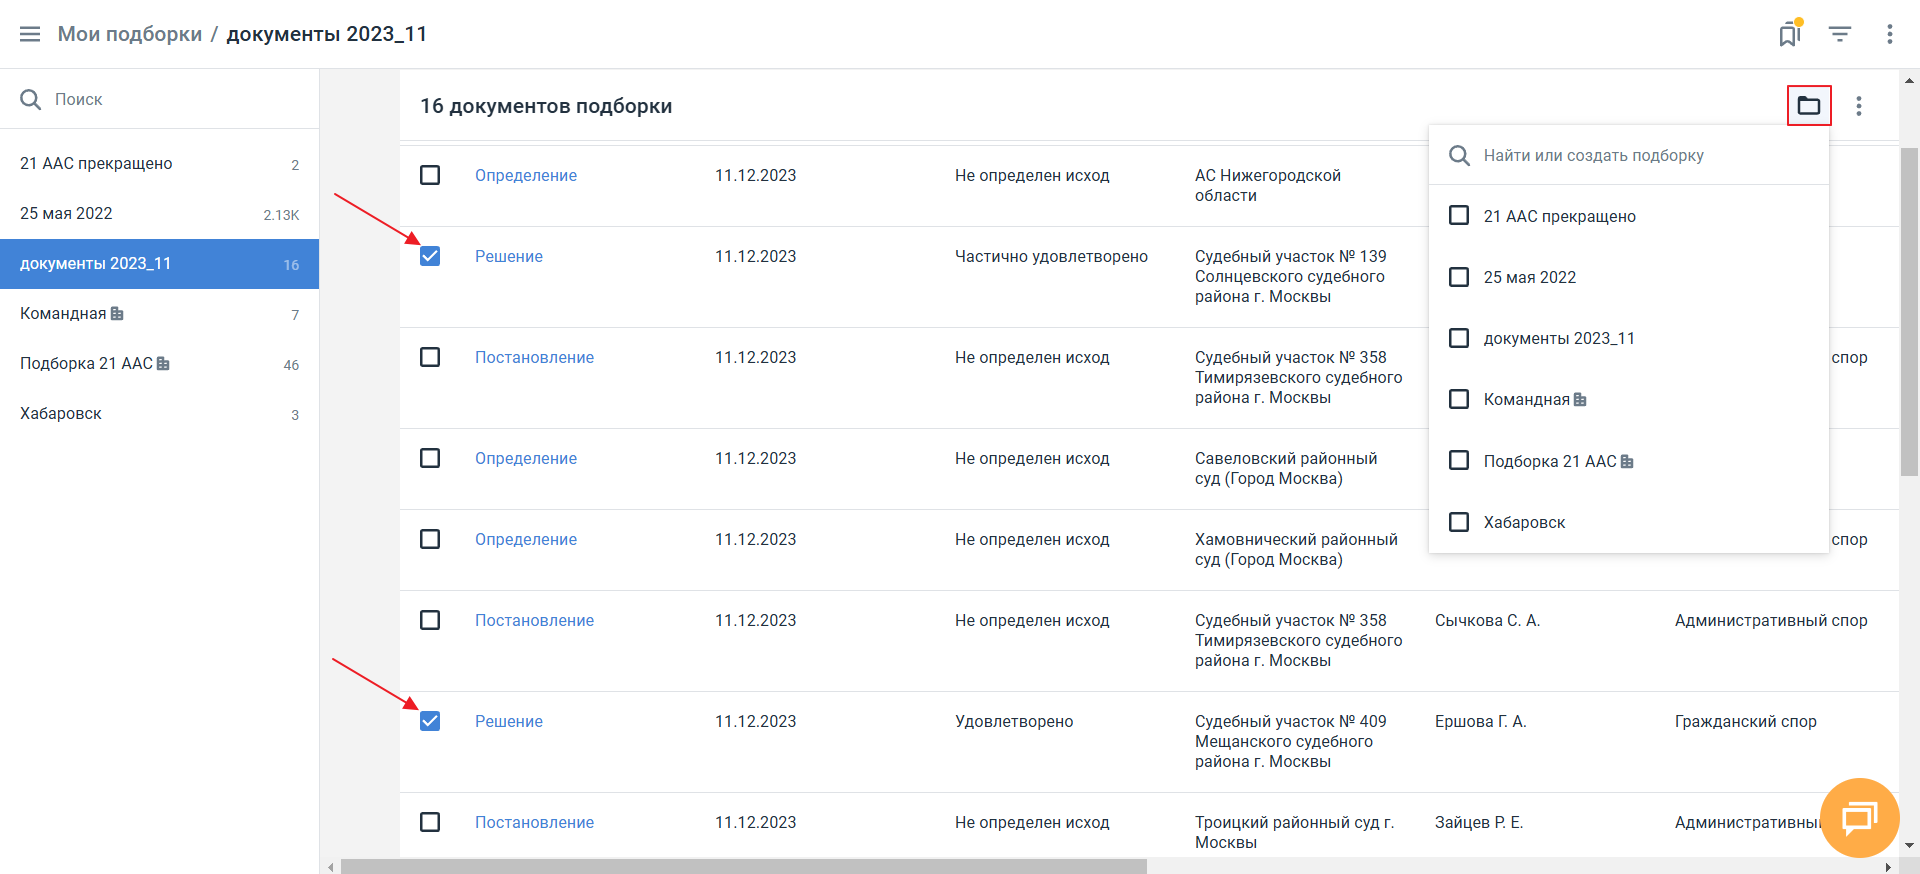Open top header three-dot menu
Image resolution: width=1920 pixels, height=874 pixels.
[1890, 34]
